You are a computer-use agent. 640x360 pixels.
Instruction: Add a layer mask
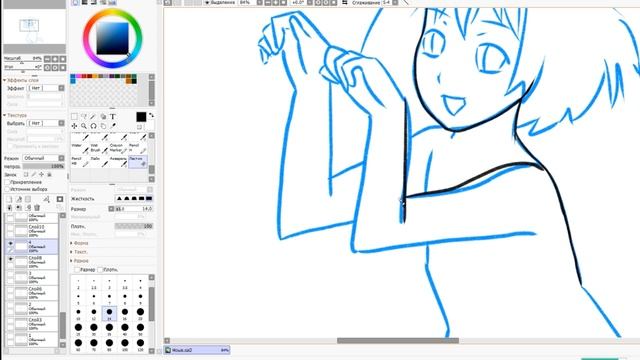(x=60, y=199)
